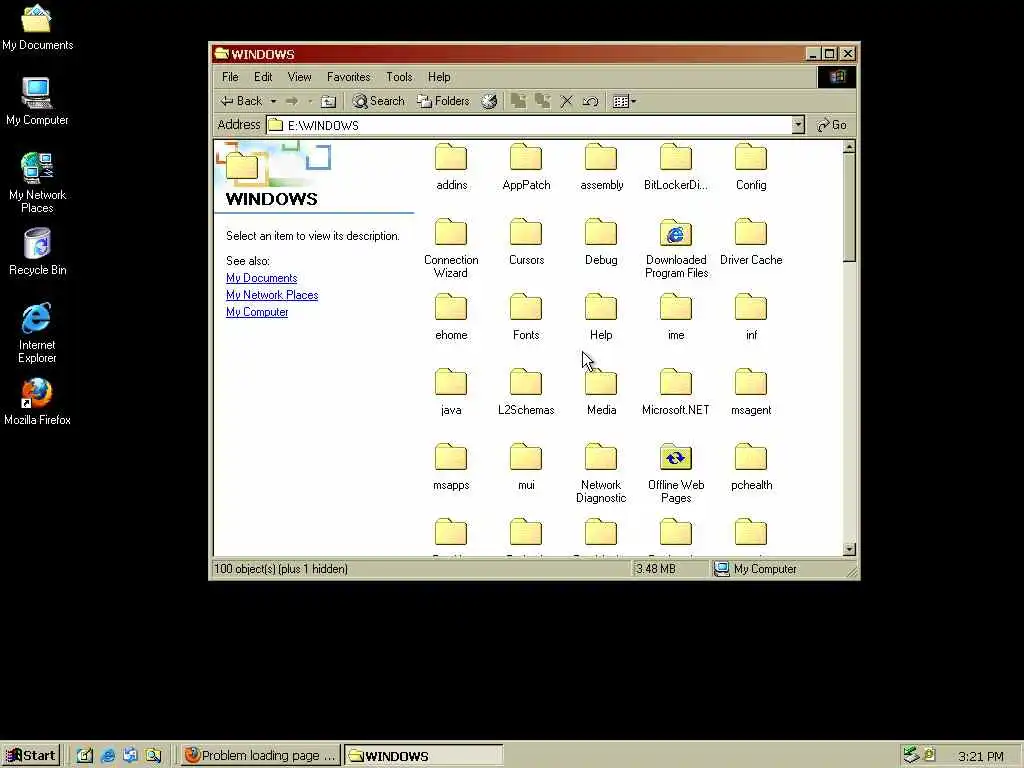Select the addins folder

tap(451, 167)
